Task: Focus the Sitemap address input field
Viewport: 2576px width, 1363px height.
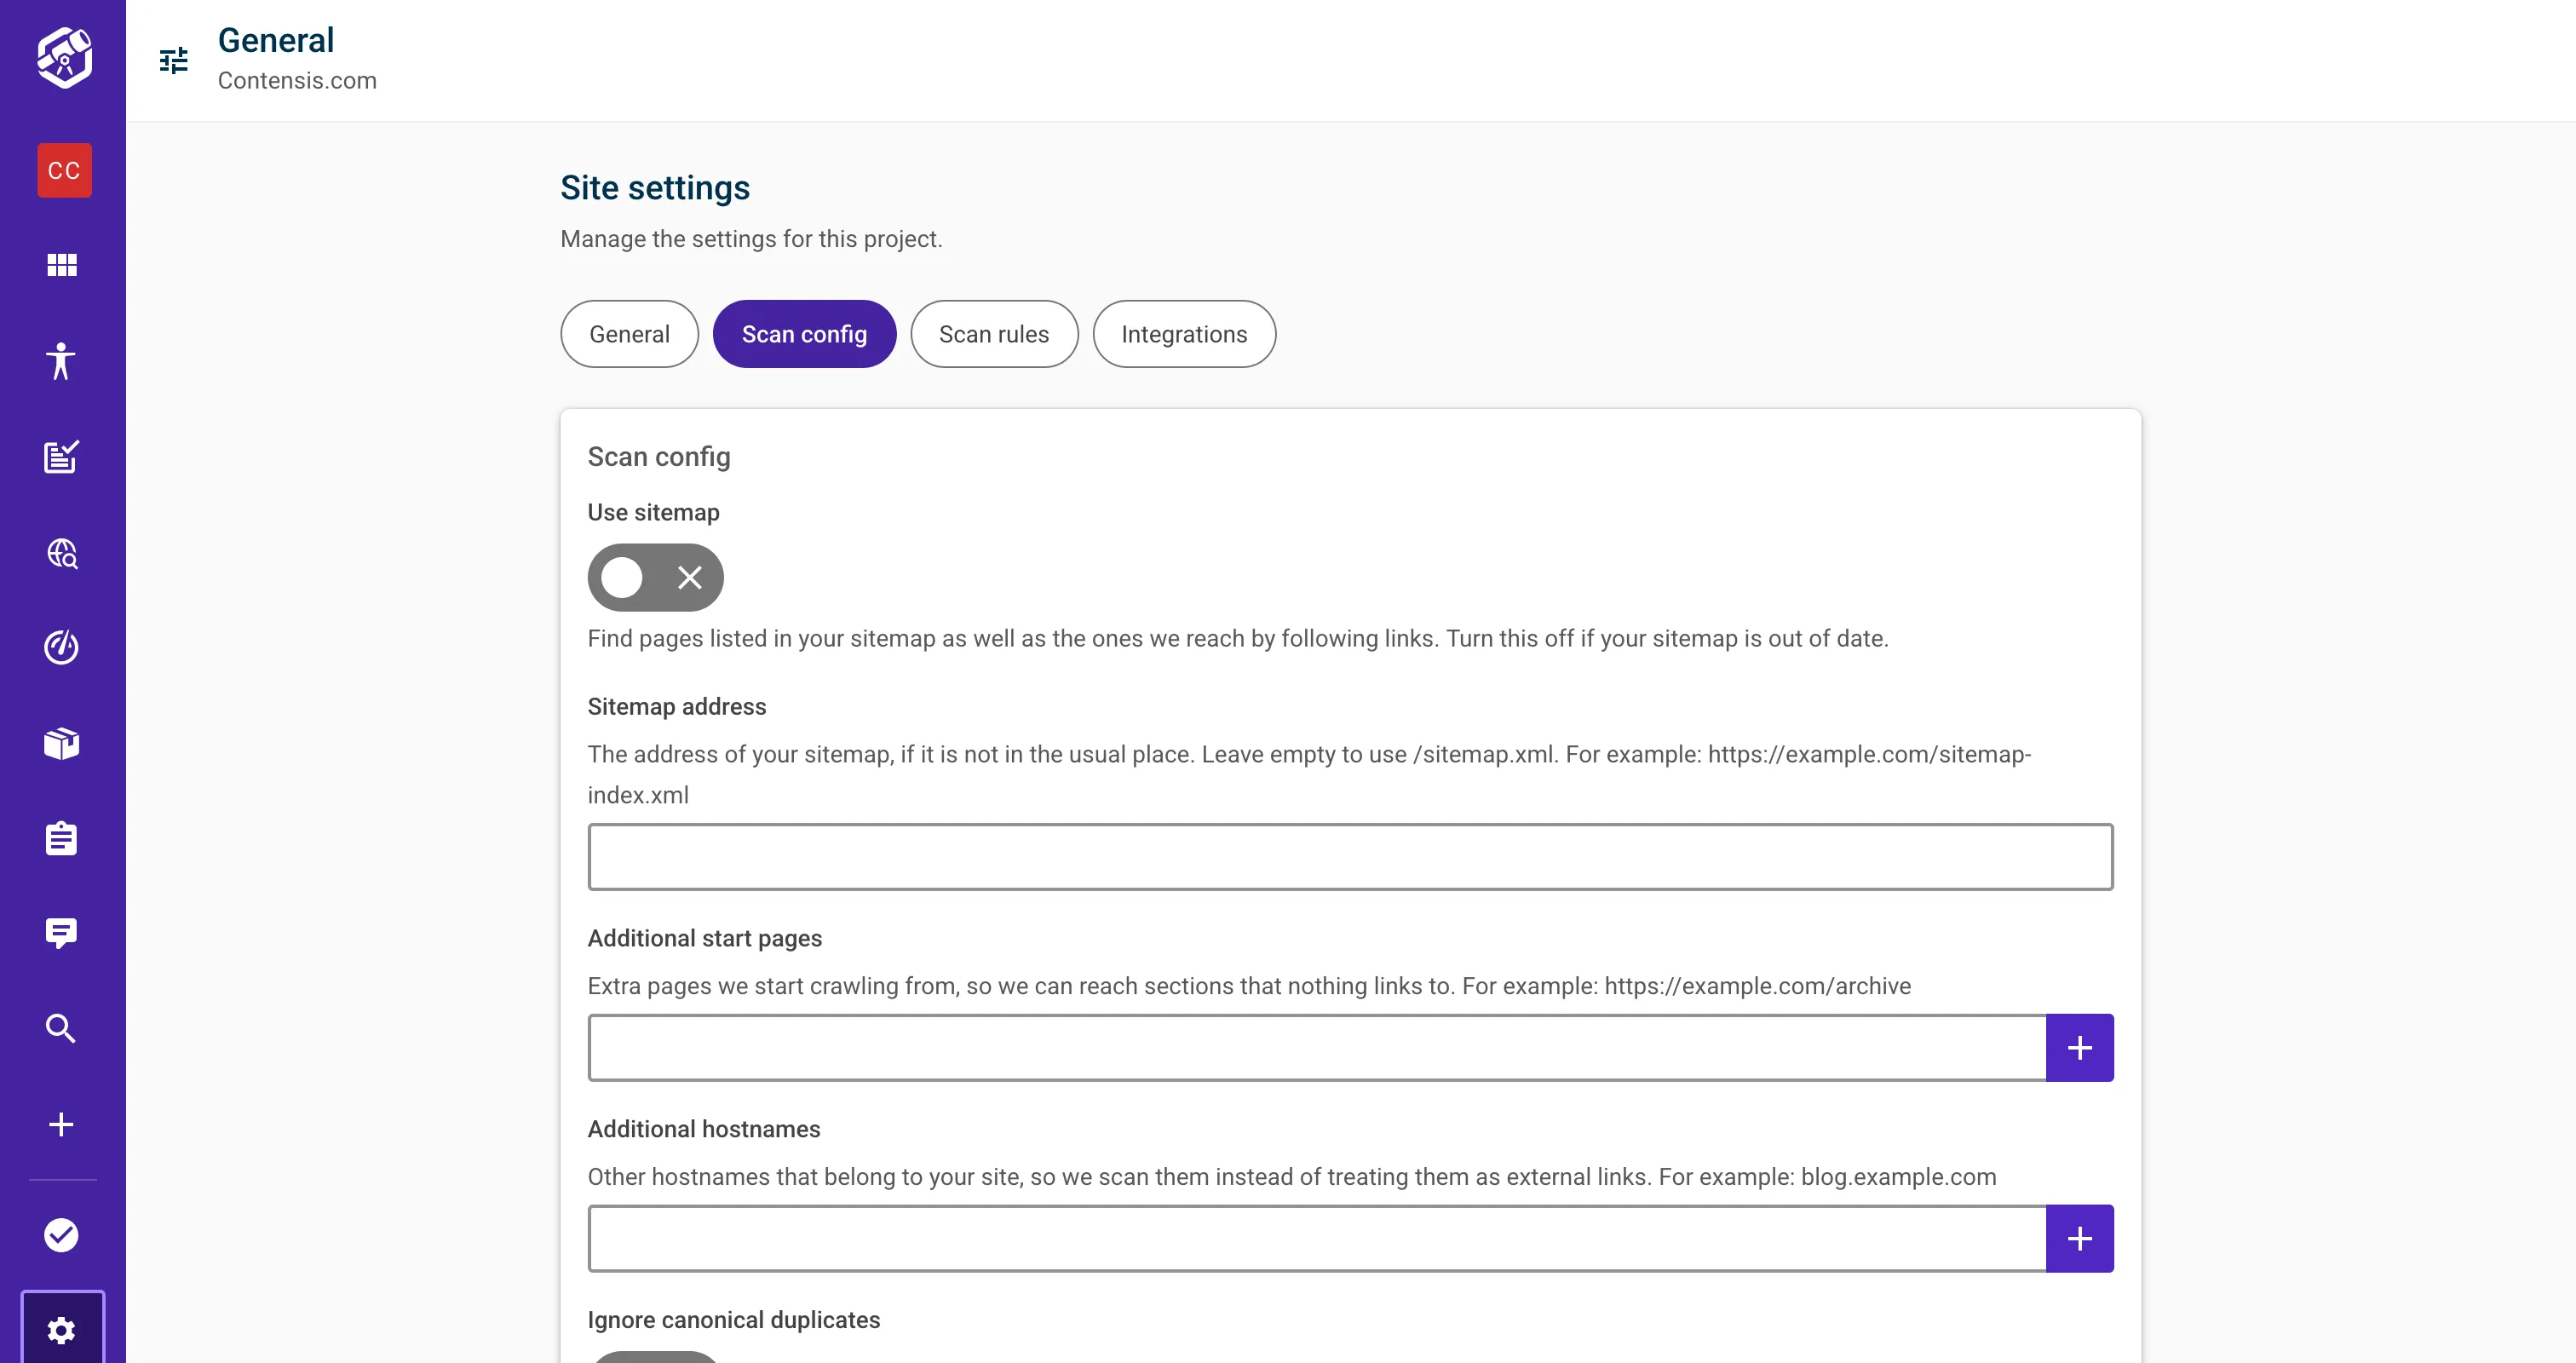Action: (x=1350, y=857)
